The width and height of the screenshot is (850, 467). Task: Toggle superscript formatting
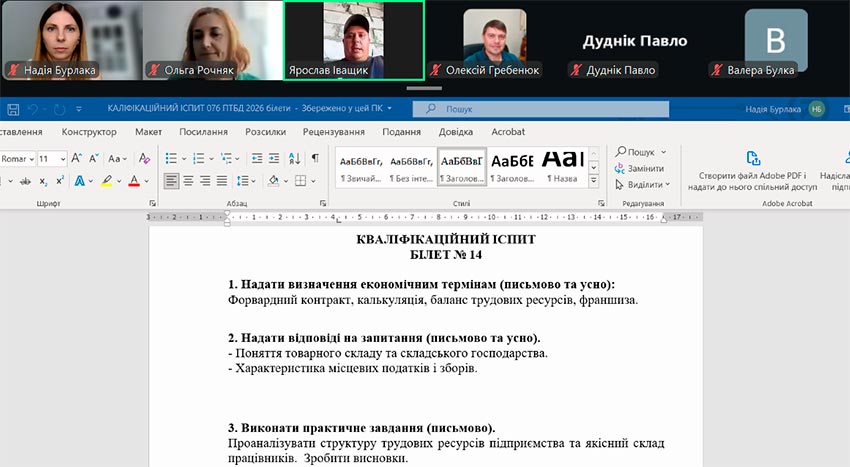pos(60,181)
